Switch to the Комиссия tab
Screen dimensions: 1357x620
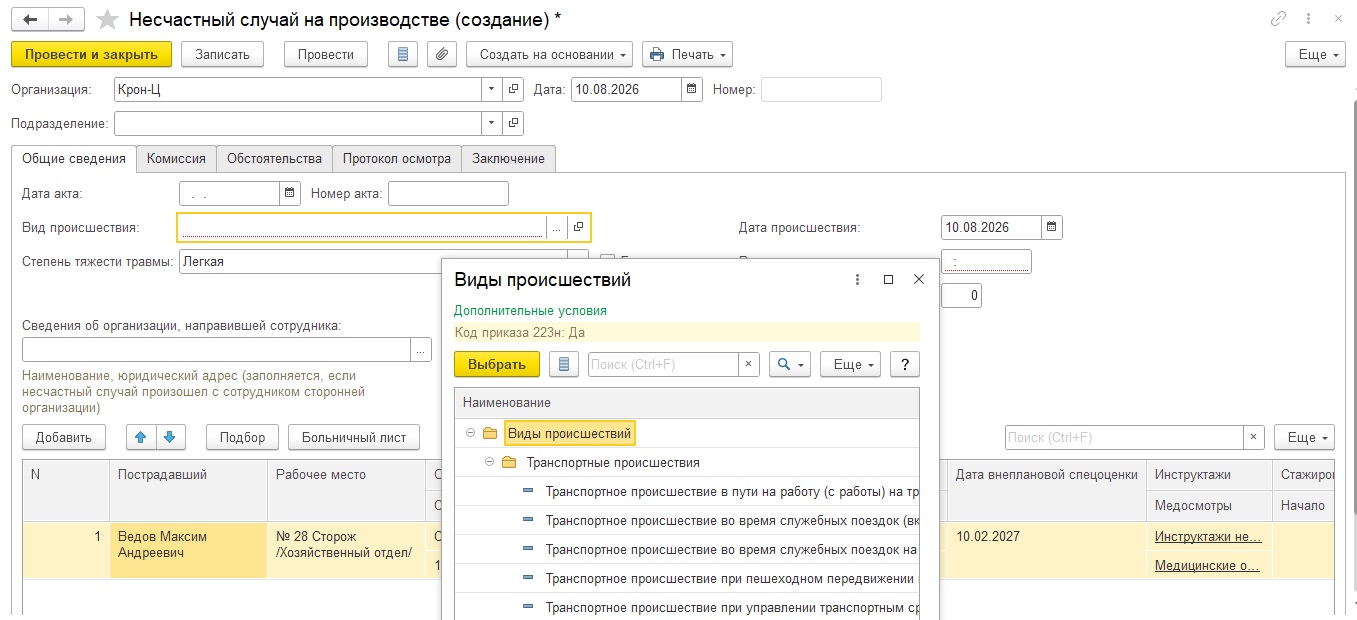coord(176,158)
